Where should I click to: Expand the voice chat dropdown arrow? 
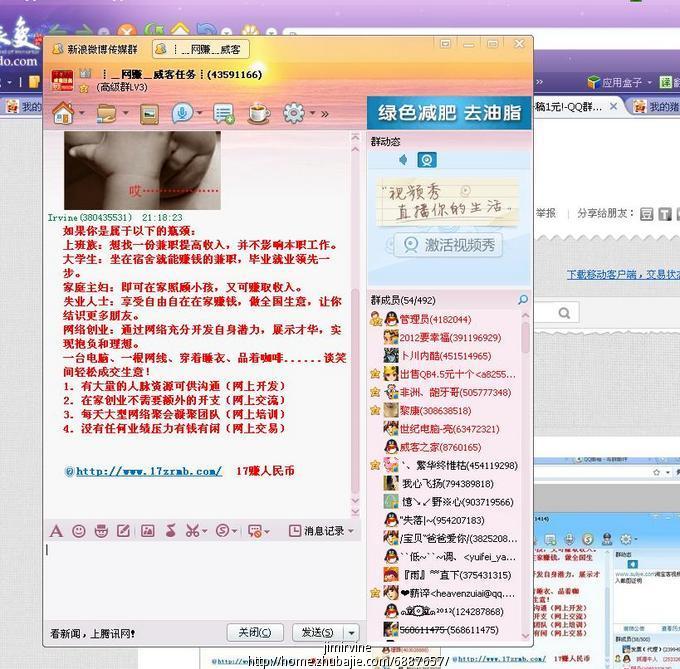coord(199,113)
